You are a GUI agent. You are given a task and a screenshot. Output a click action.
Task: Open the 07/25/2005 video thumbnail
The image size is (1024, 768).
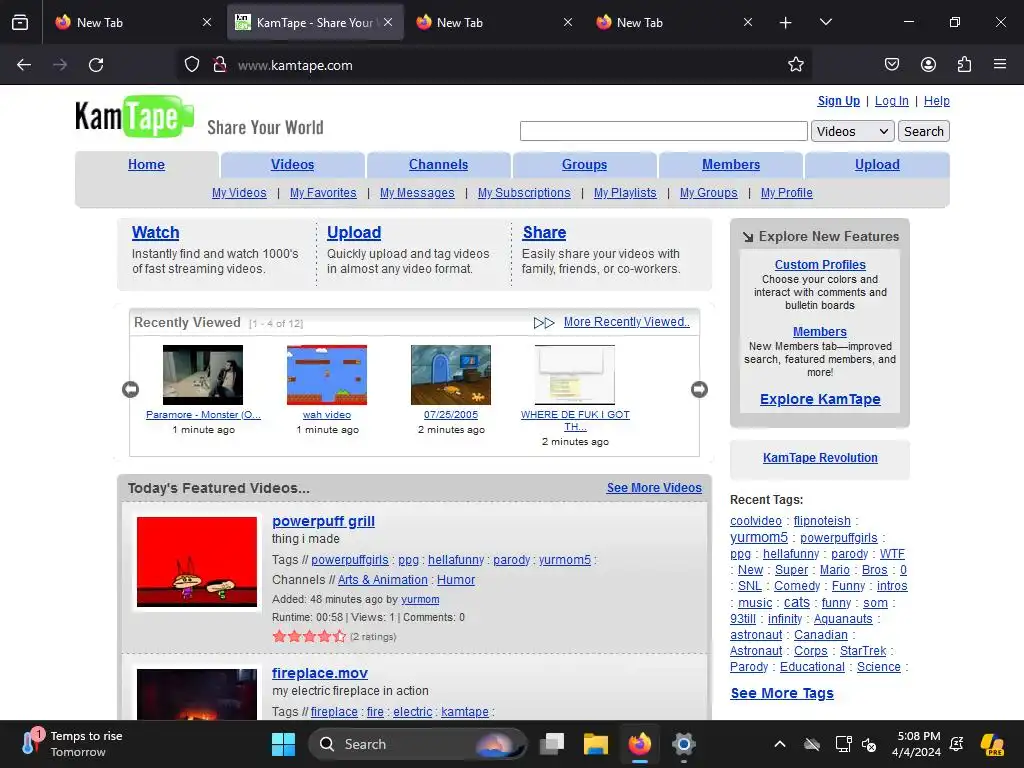[x=451, y=375]
